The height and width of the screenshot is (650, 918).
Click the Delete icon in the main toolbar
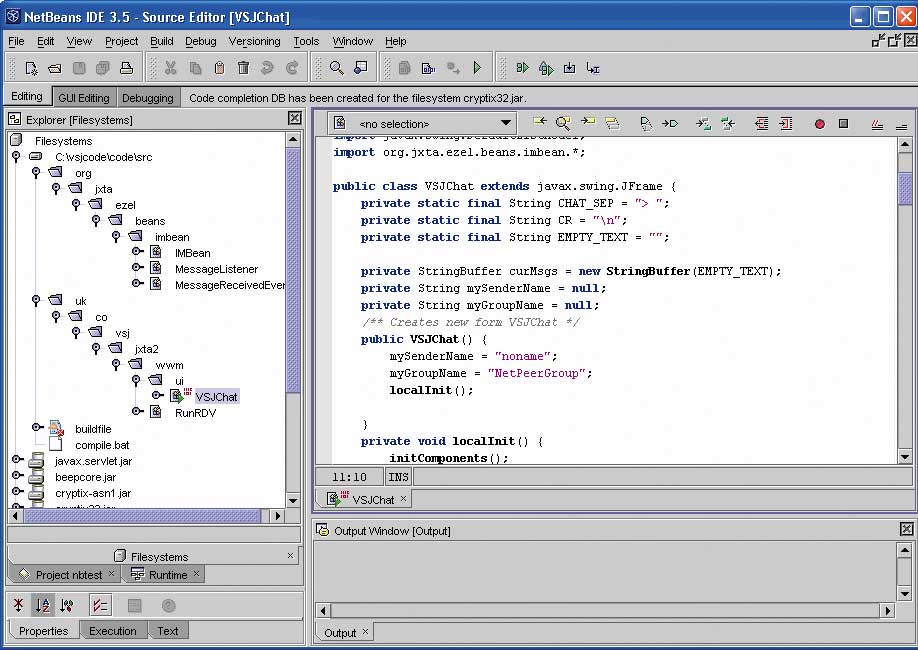pos(243,67)
